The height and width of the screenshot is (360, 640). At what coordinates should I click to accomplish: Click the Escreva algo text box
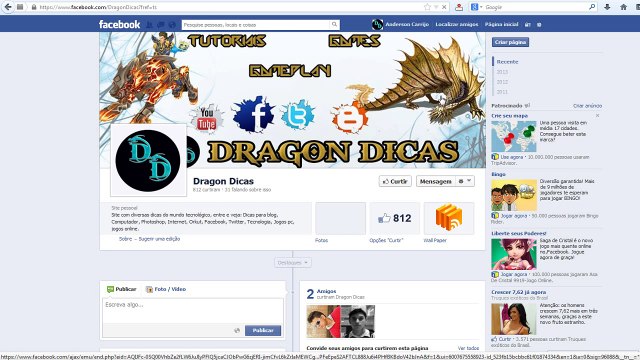click(x=193, y=311)
